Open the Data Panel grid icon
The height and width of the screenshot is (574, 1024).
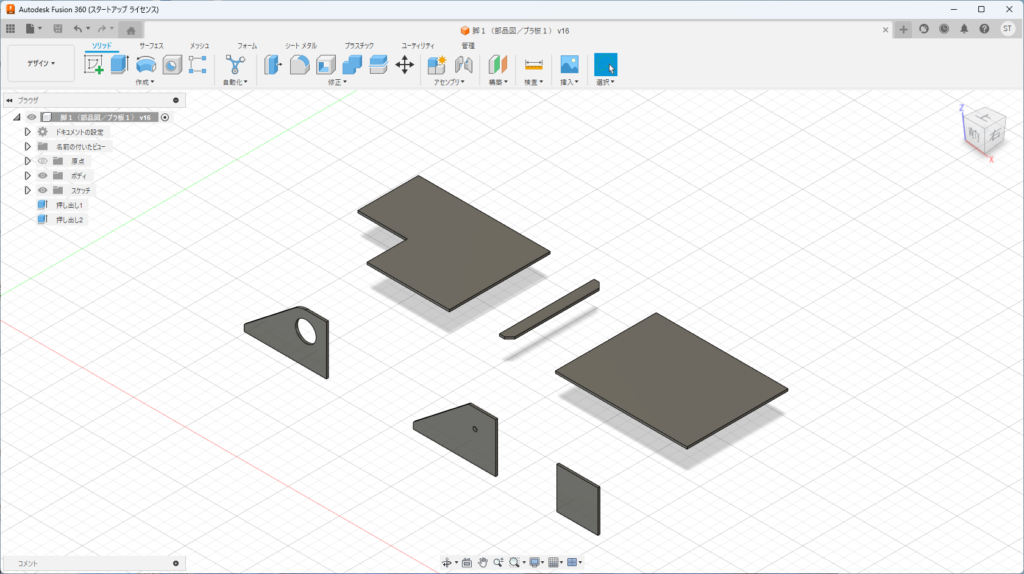pyautogui.click(x=10, y=29)
